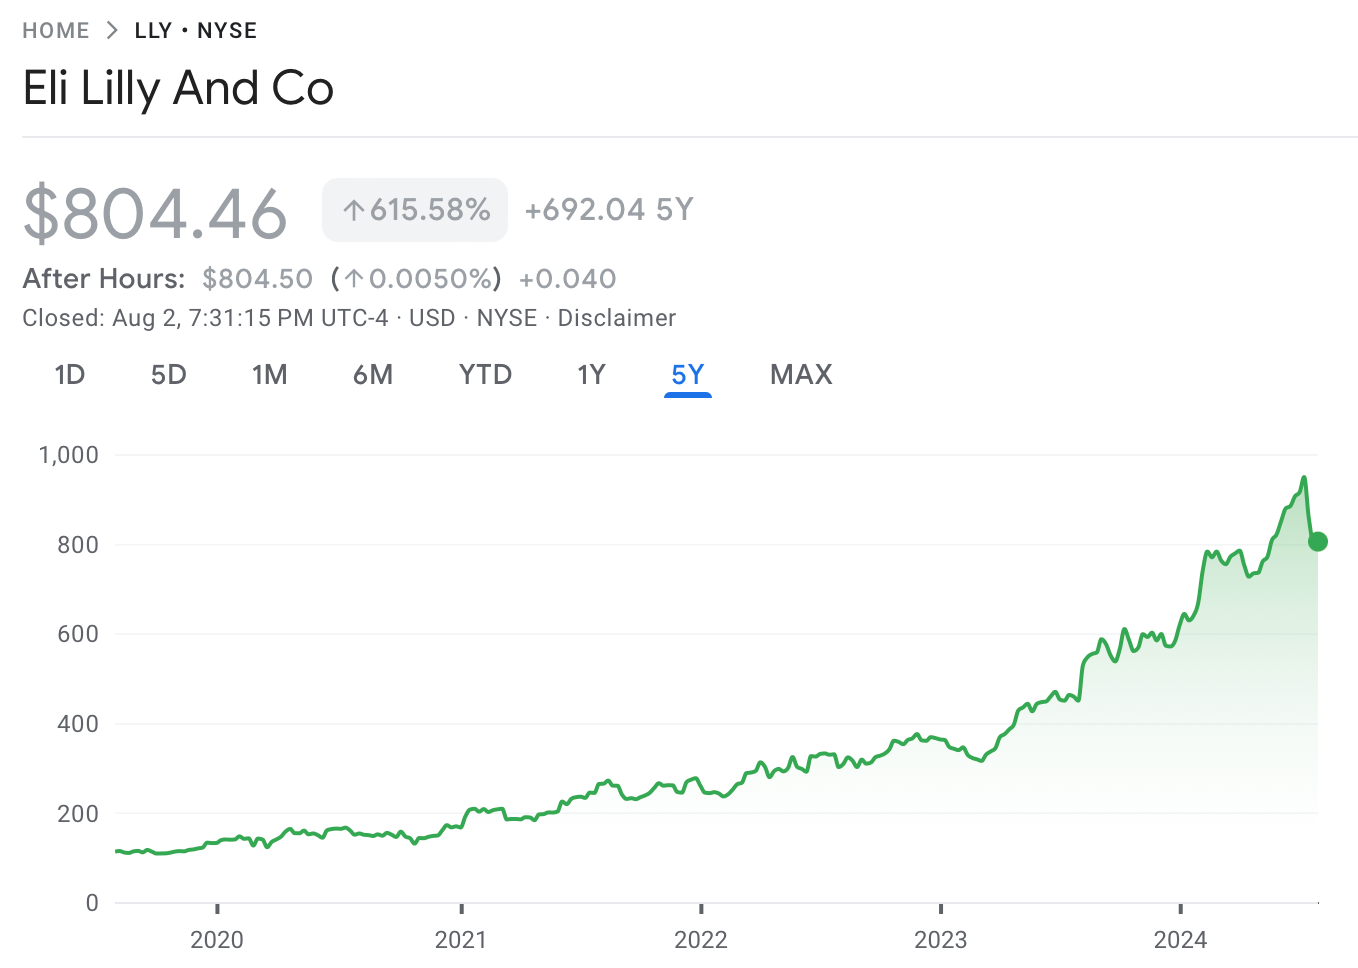Show the YTD price range
This screenshot has width=1358, height=968.
(x=485, y=375)
